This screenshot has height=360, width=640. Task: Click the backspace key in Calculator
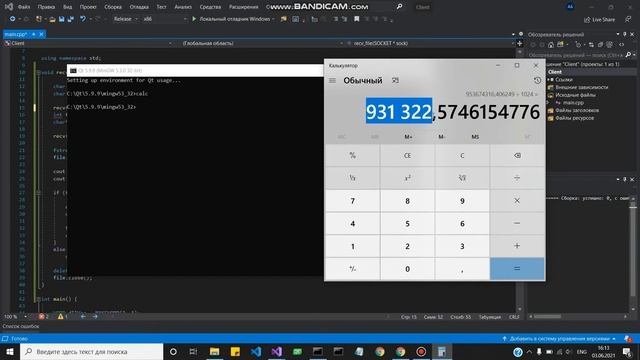click(x=517, y=156)
